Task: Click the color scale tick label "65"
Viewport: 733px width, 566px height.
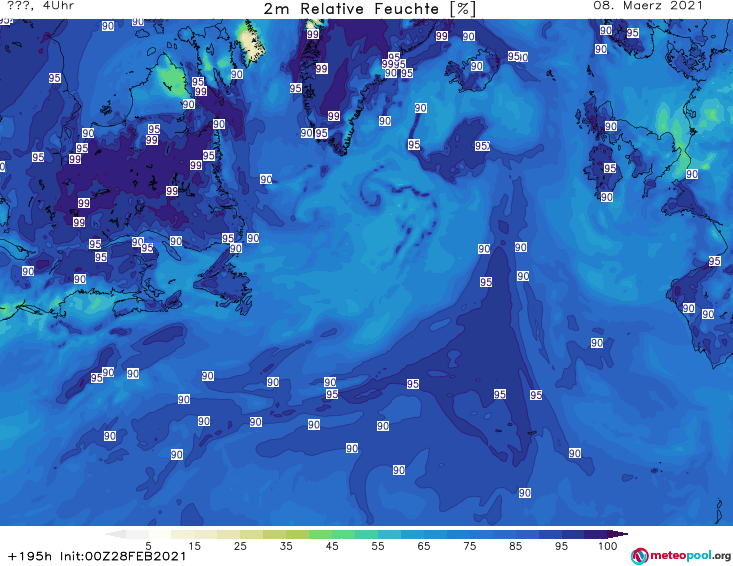Action: [424, 546]
